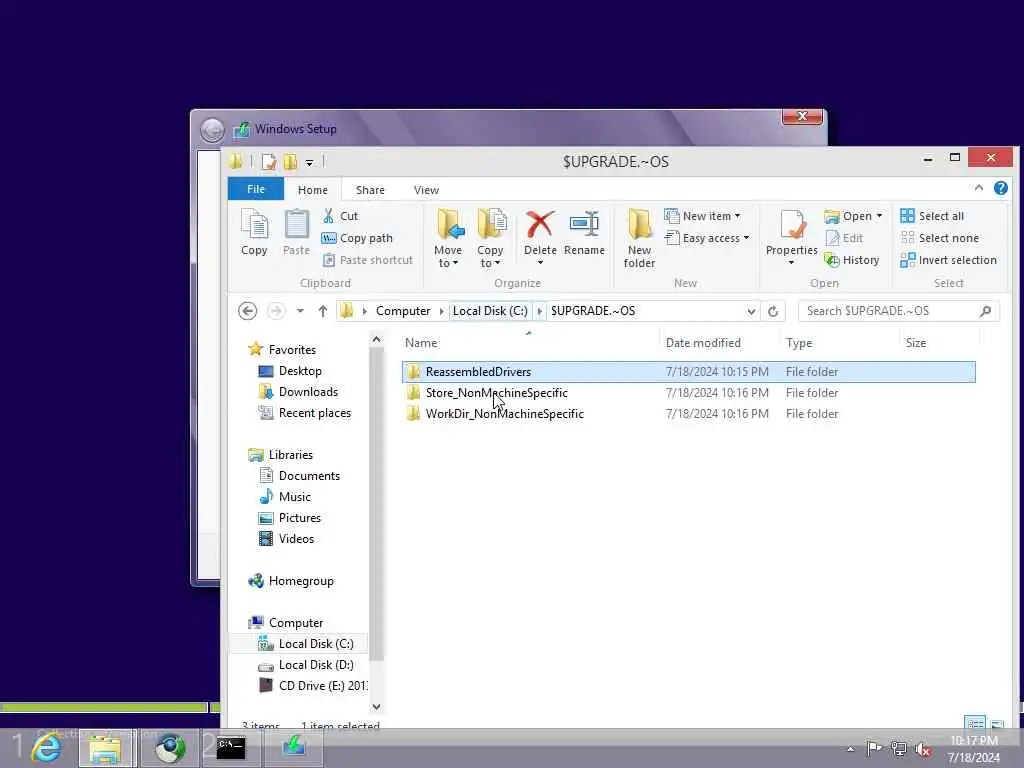The image size is (1024, 768).
Task: Switch to the Home ribbon tab
Action: (313, 190)
